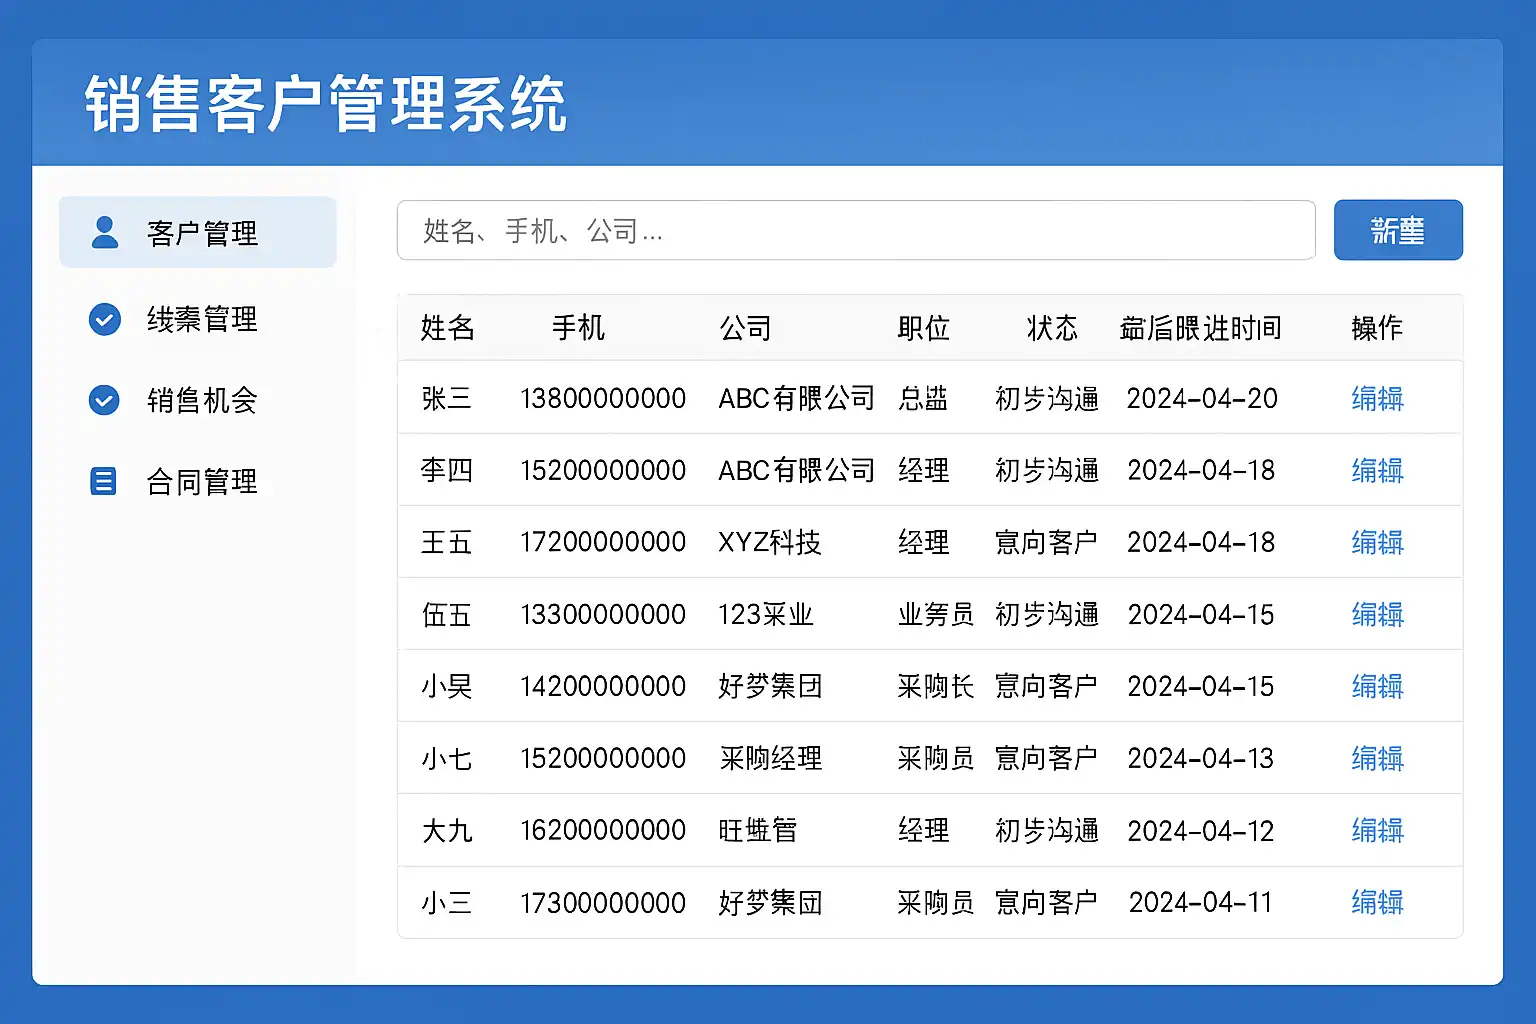Click the blue 新增 button
Image resolution: width=1536 pixels, height=1024 pixels.
click(1398, 230)
